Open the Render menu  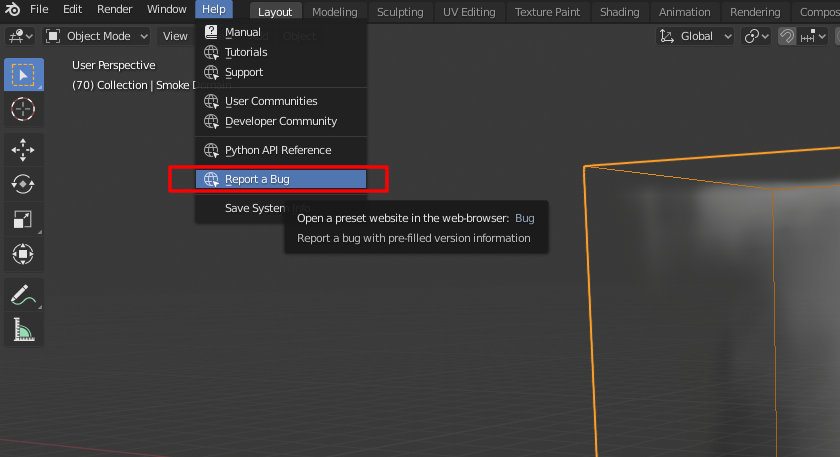114,9
